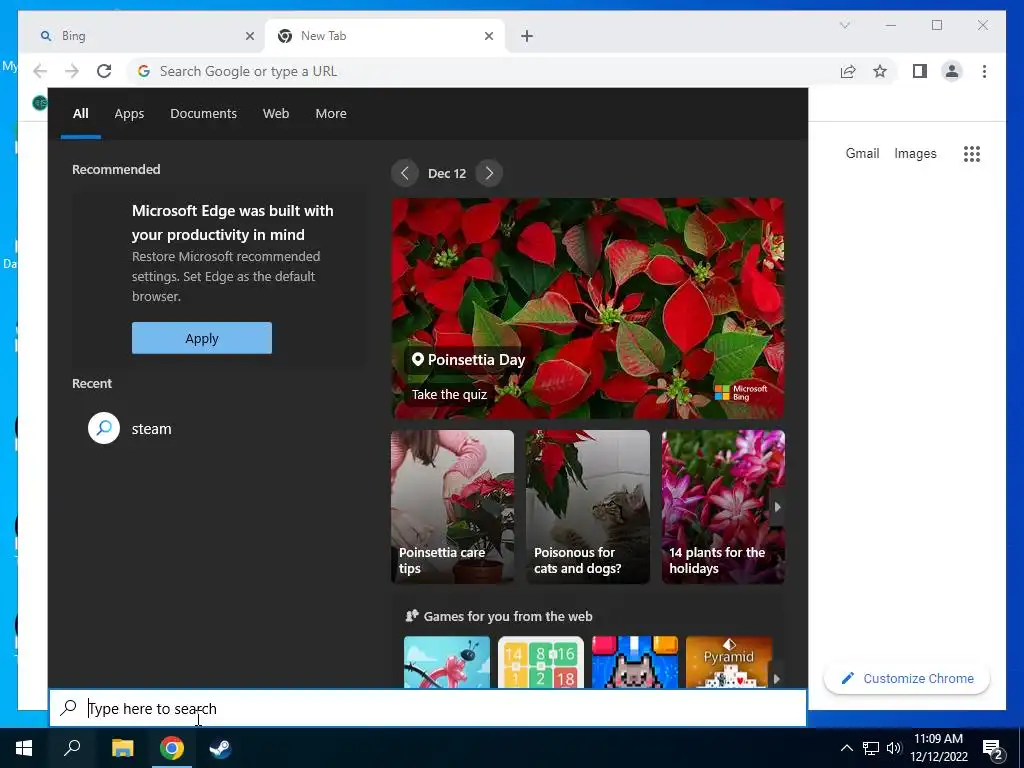
Task: Open Chrome three-dot menu
Action: pyautogui.click(x=984, y=71)
